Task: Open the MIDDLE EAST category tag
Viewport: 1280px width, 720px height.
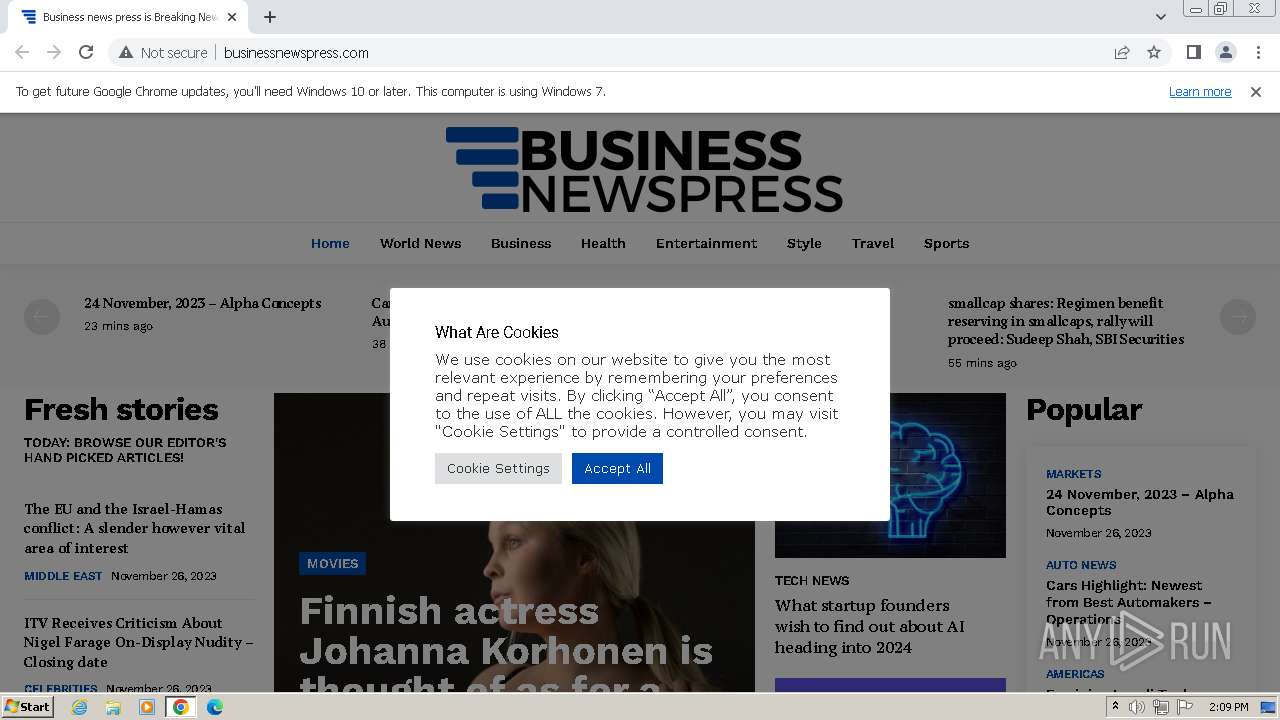Action: point(63,576)
